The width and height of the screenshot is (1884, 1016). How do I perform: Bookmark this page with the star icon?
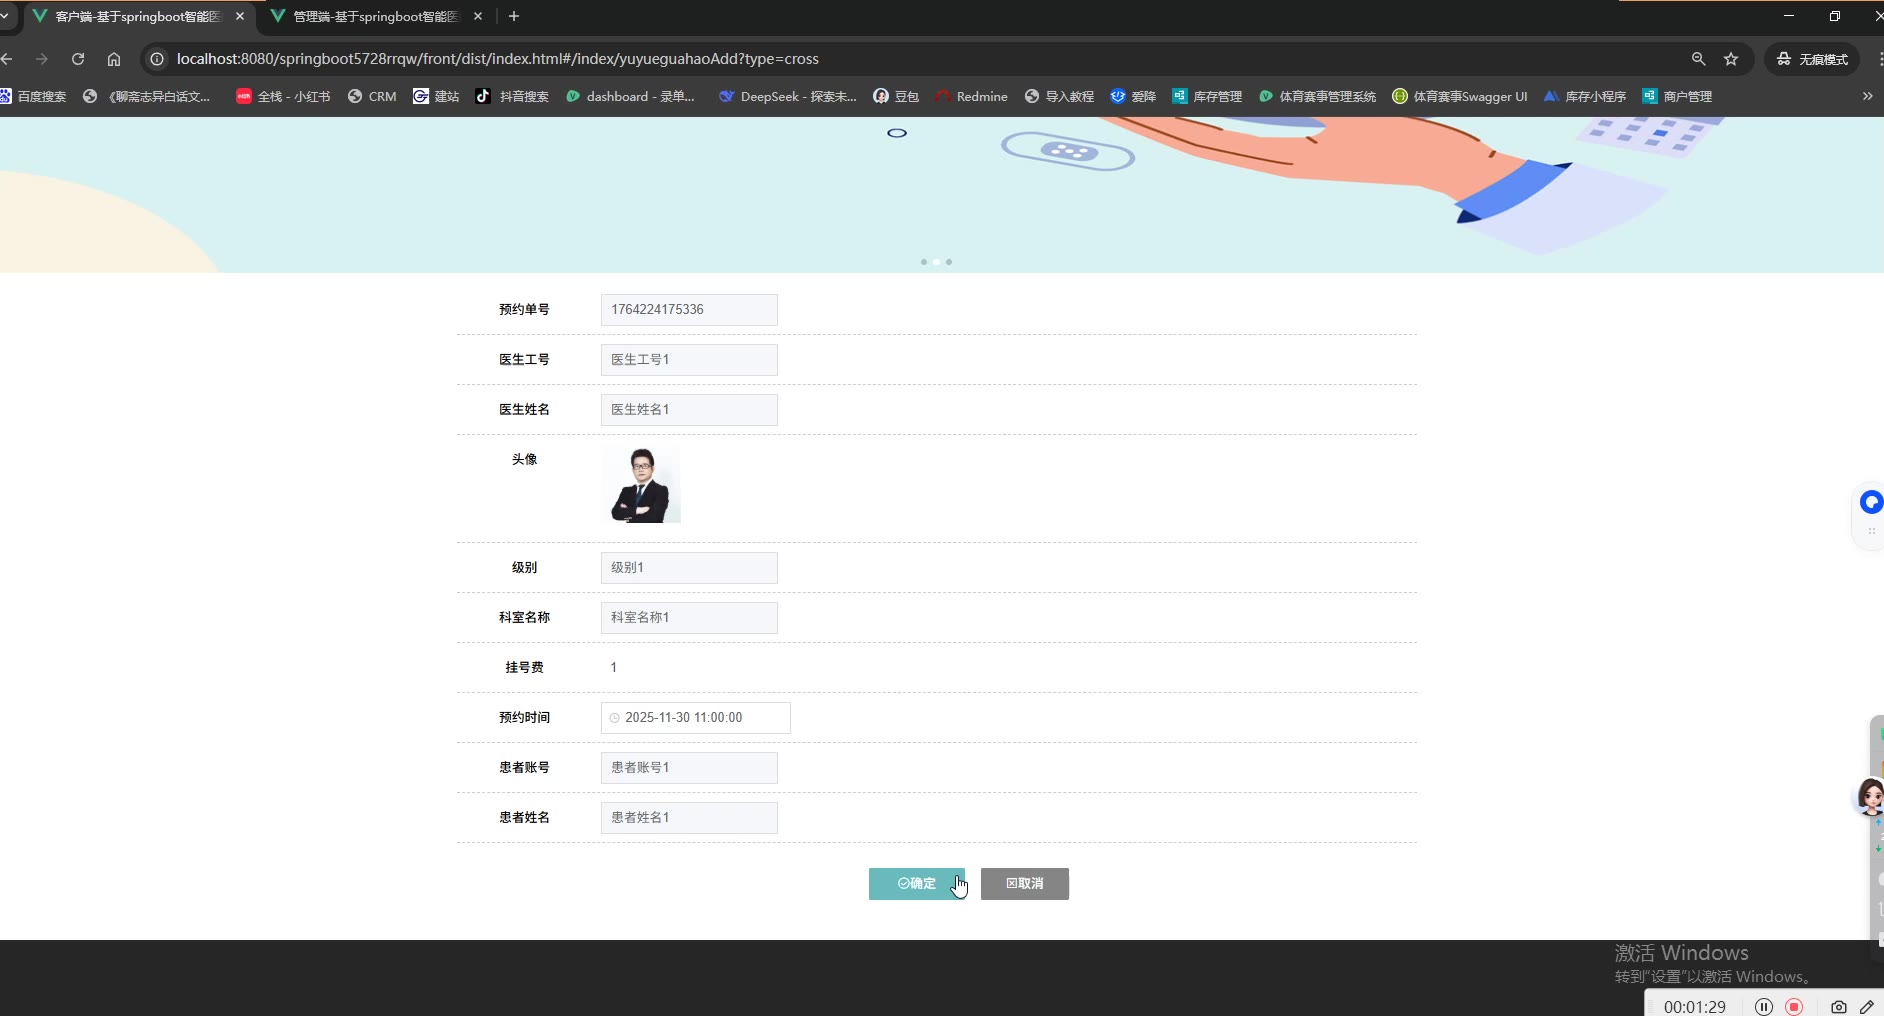click(1731, 59)
